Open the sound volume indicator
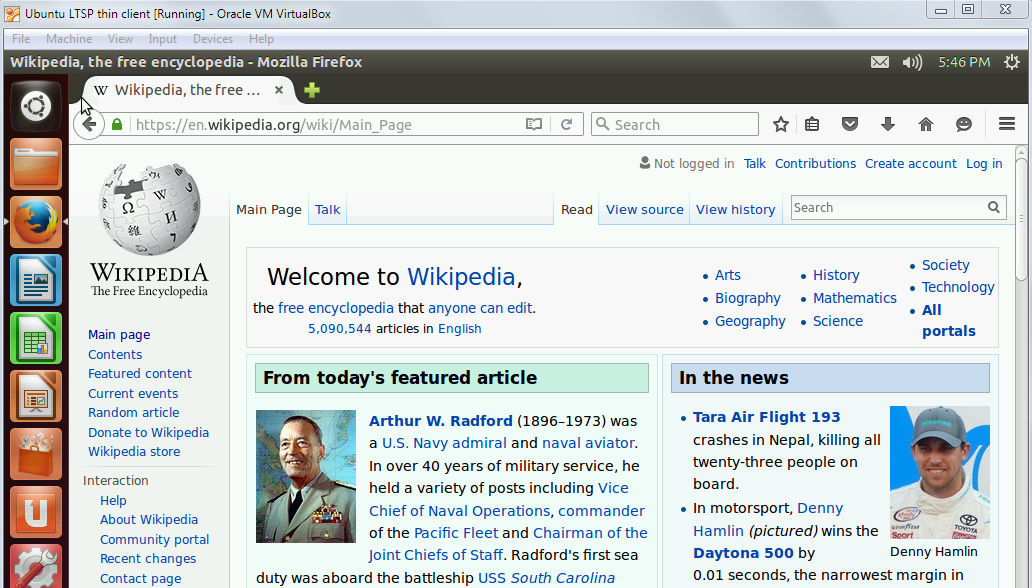The width and height of the screenshot is (1032, 588). tap(912, 62)
